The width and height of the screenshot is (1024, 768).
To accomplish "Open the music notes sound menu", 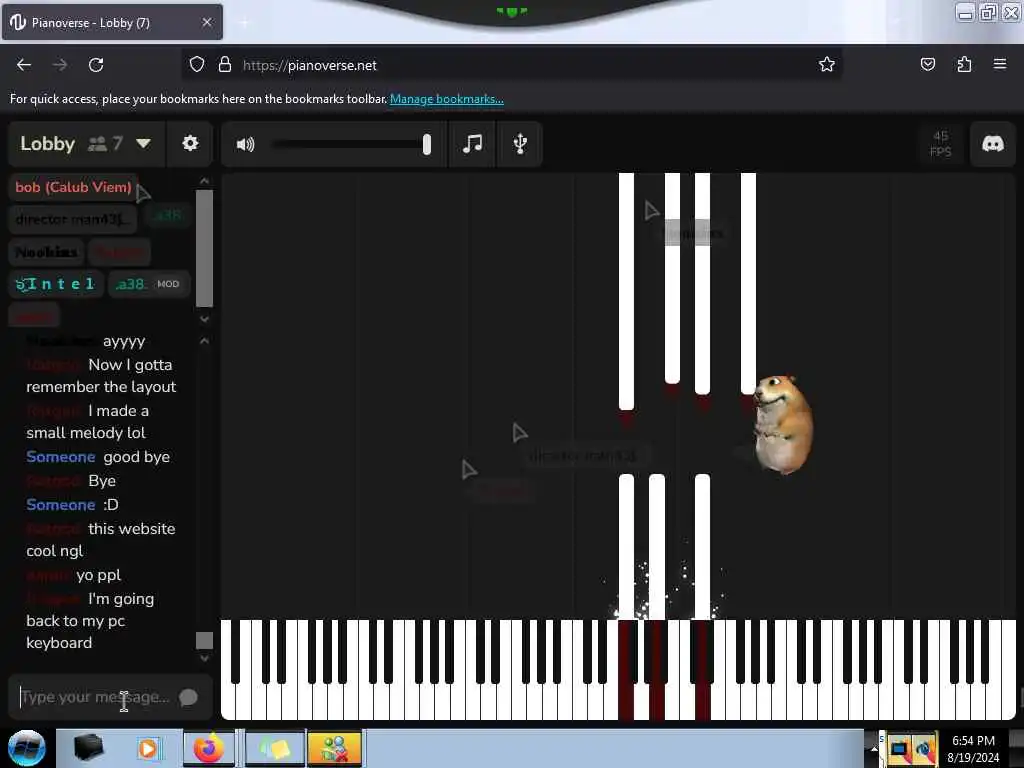I will tap(472, 144).
